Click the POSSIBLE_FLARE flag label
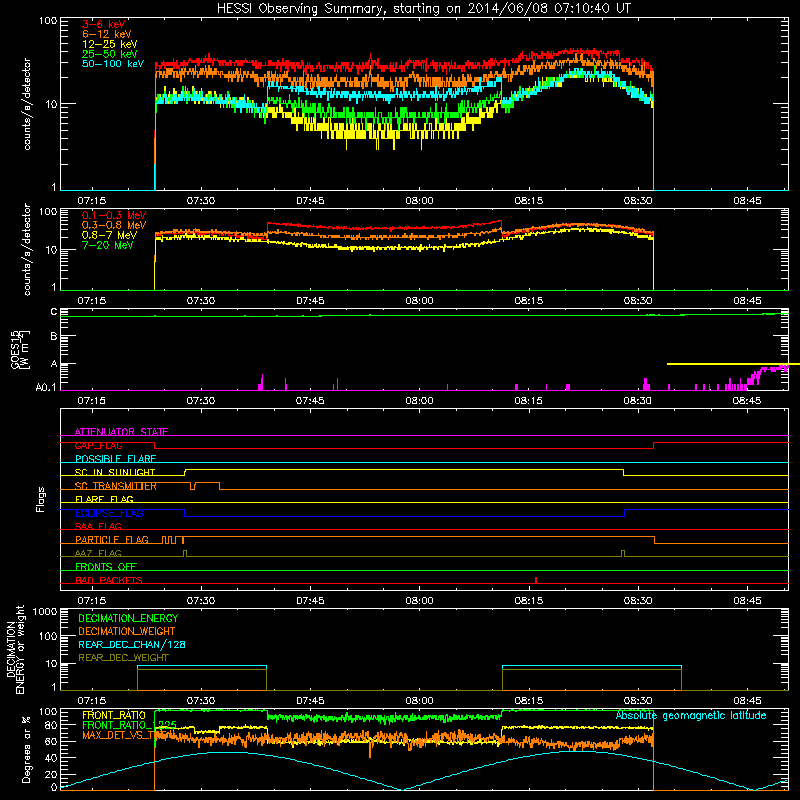 tap(115, 459)
